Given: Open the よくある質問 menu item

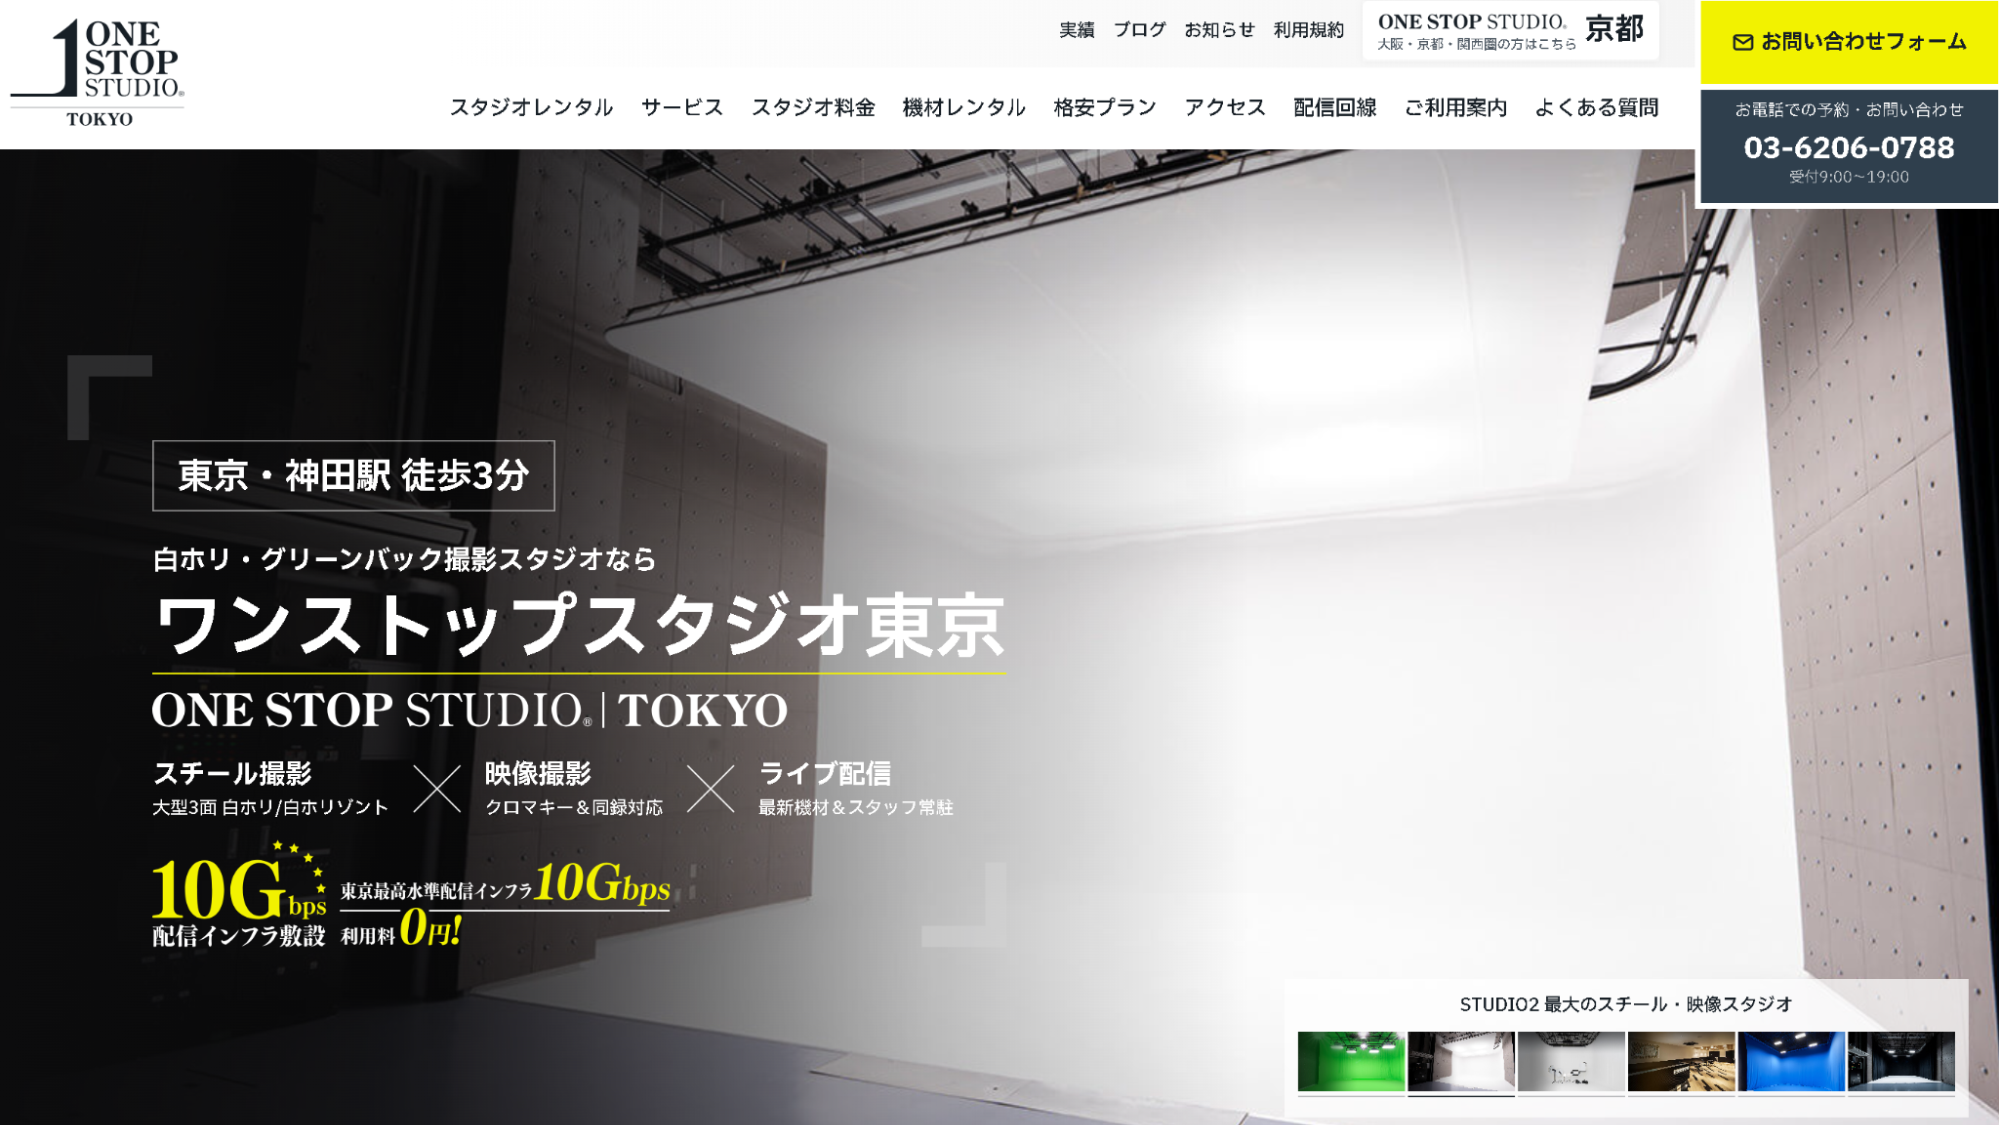Looking at the screenshot, I should 1596,107.
